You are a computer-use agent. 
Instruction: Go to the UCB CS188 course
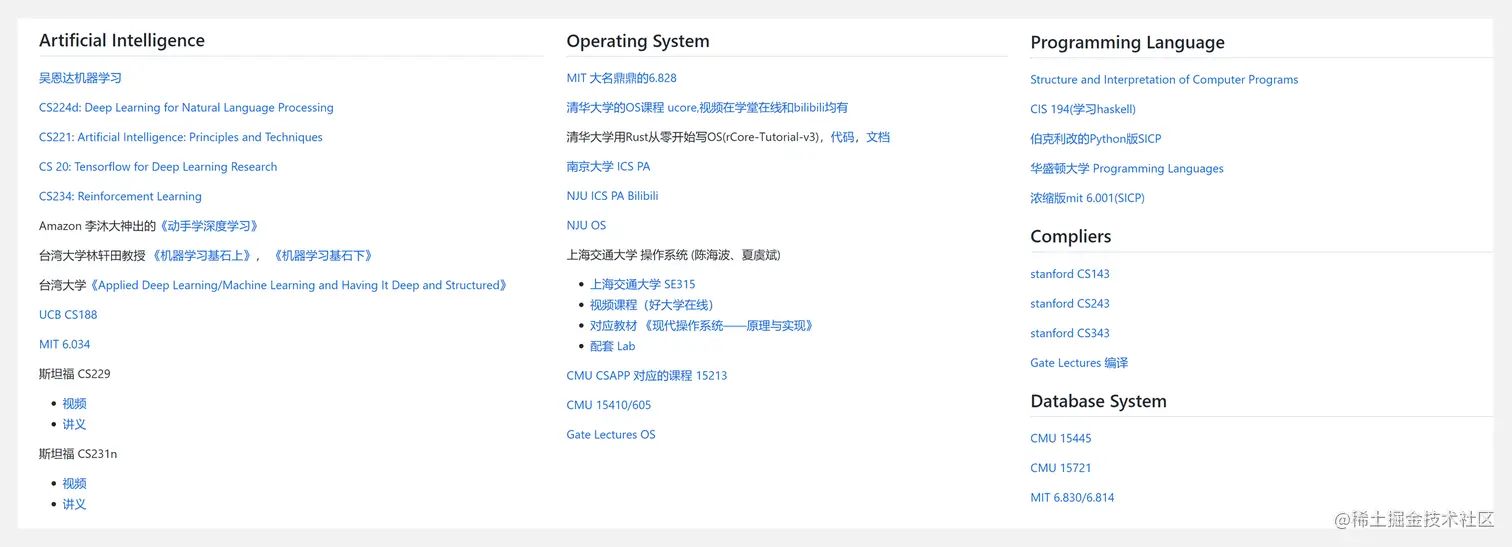click(68, 315)
